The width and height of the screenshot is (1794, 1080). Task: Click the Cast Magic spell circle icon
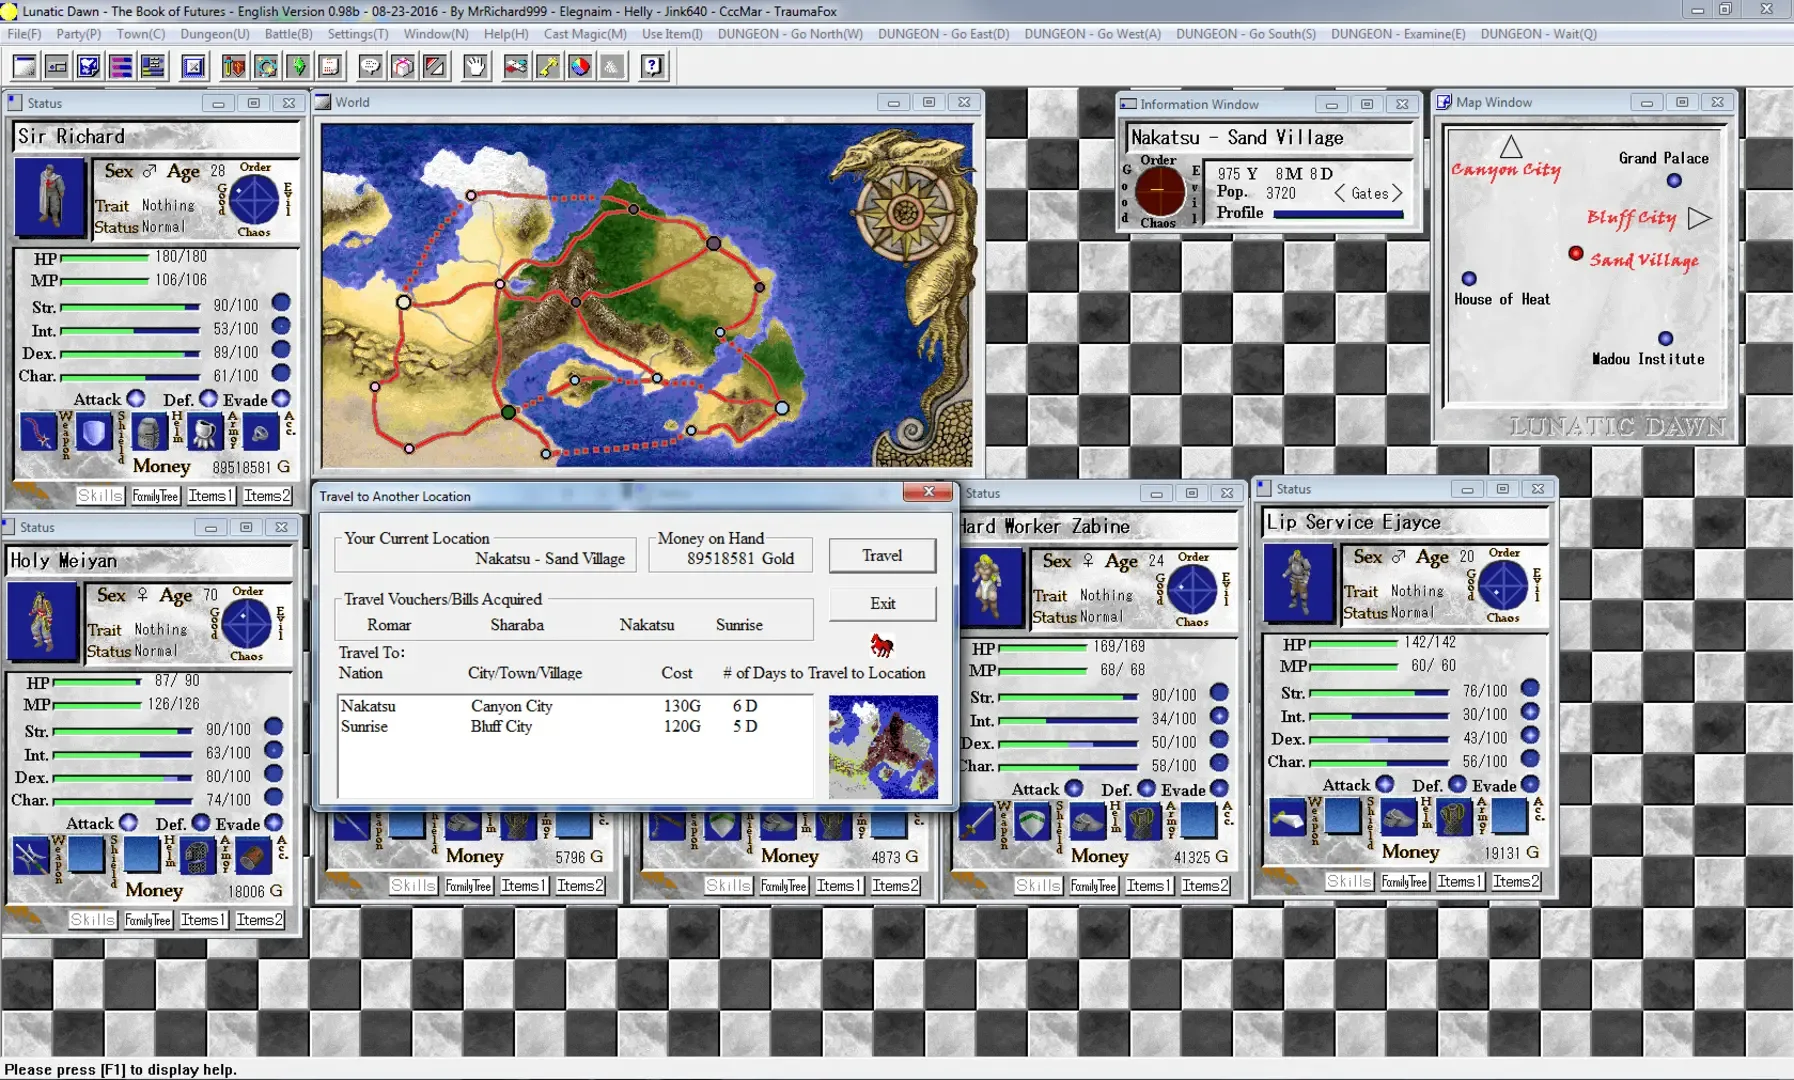coord(267,66)
